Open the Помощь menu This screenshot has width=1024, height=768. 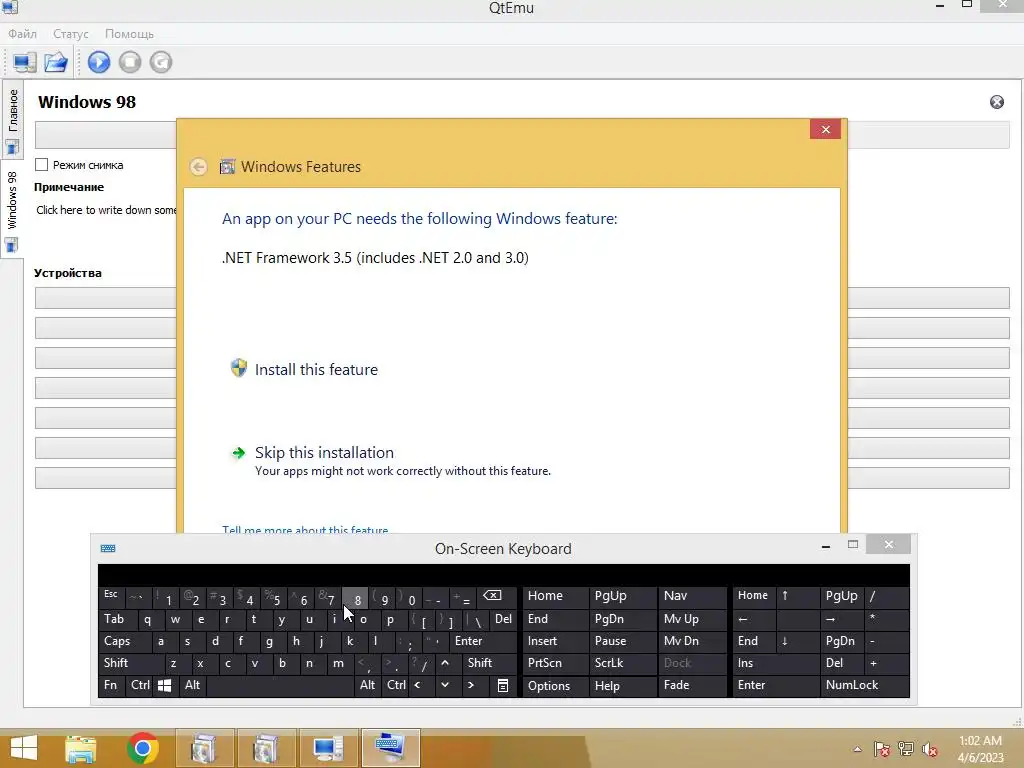tap(129, 34)
